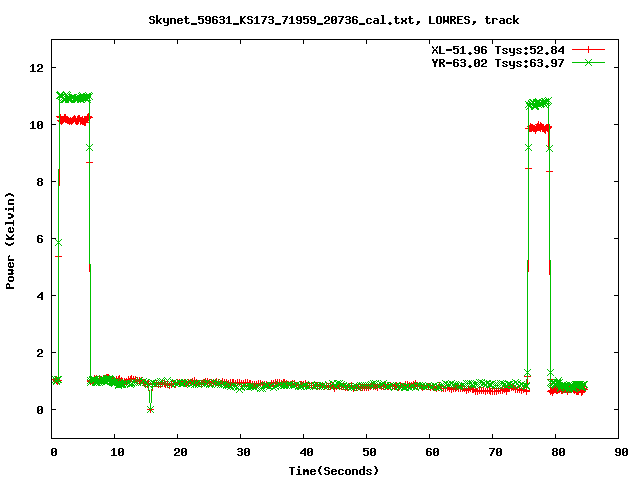640x480 pixels.
Task: Click the Power (Kelvin) y-axis label
Action: click(10, 241)
